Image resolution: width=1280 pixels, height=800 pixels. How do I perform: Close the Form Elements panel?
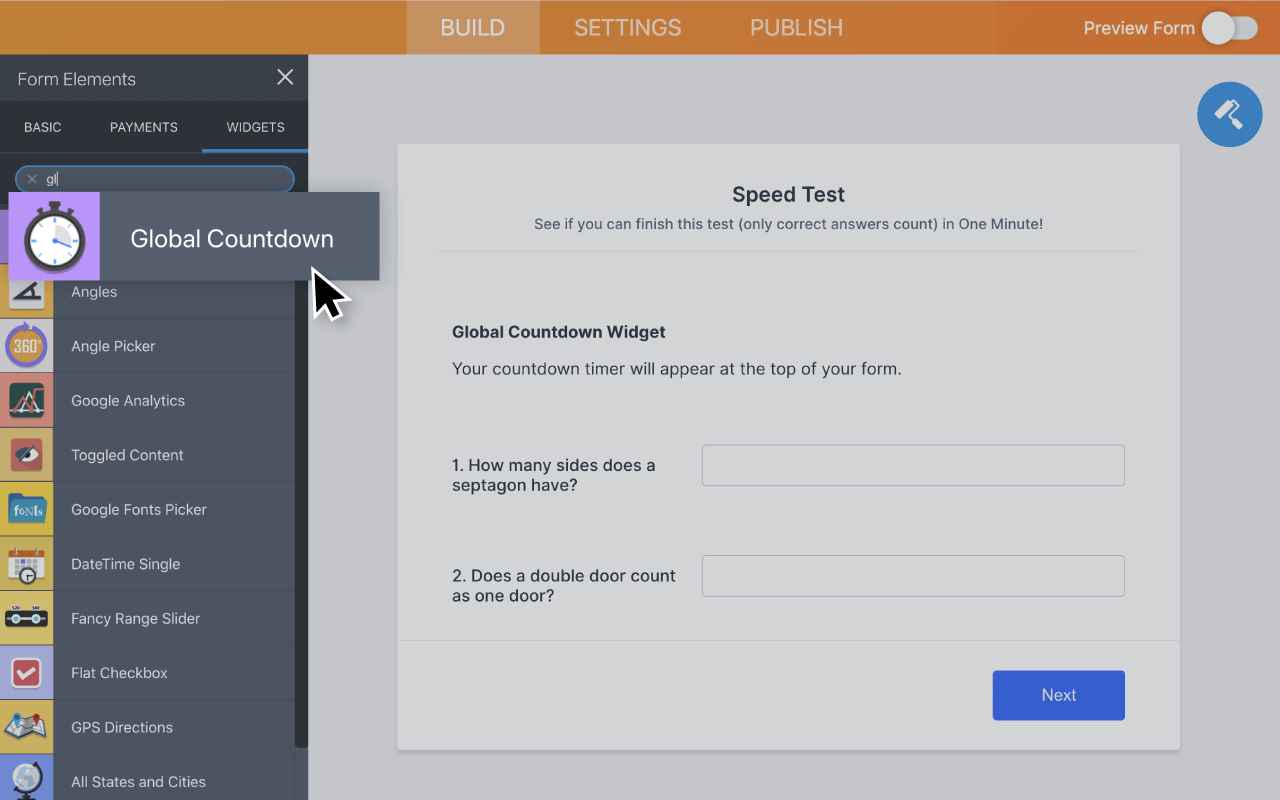pyautogui.click(x=285, y=78)
